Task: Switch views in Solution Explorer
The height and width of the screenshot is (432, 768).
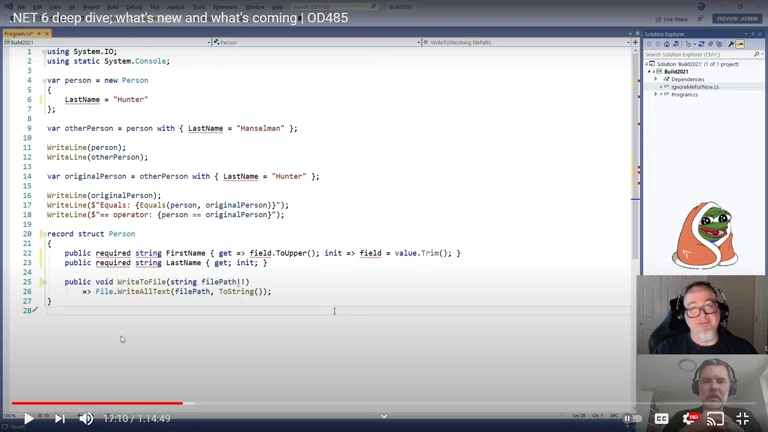Action: click(x=676, y=44)
